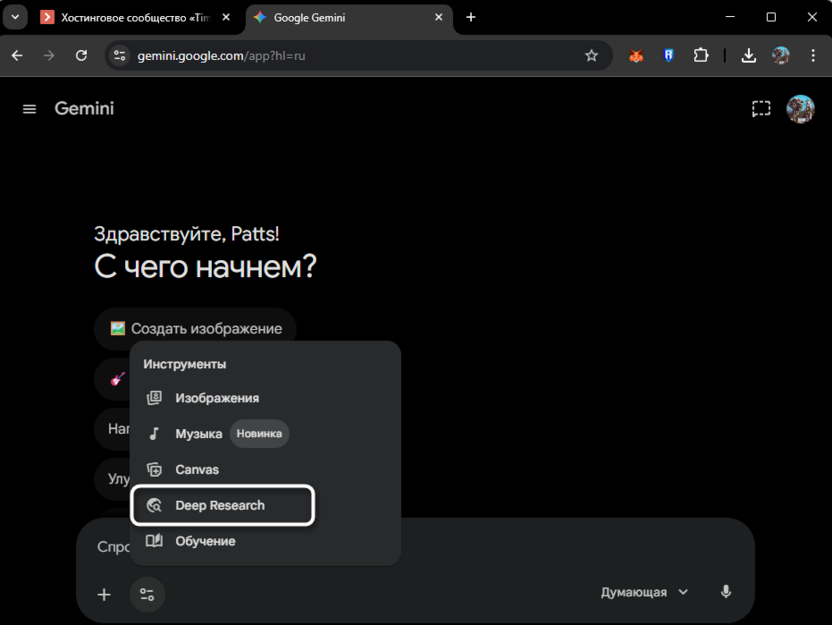The height and width of the screenshot is (625, 832).
Task: Activate the microphone voice input icon
Action: 726,592
